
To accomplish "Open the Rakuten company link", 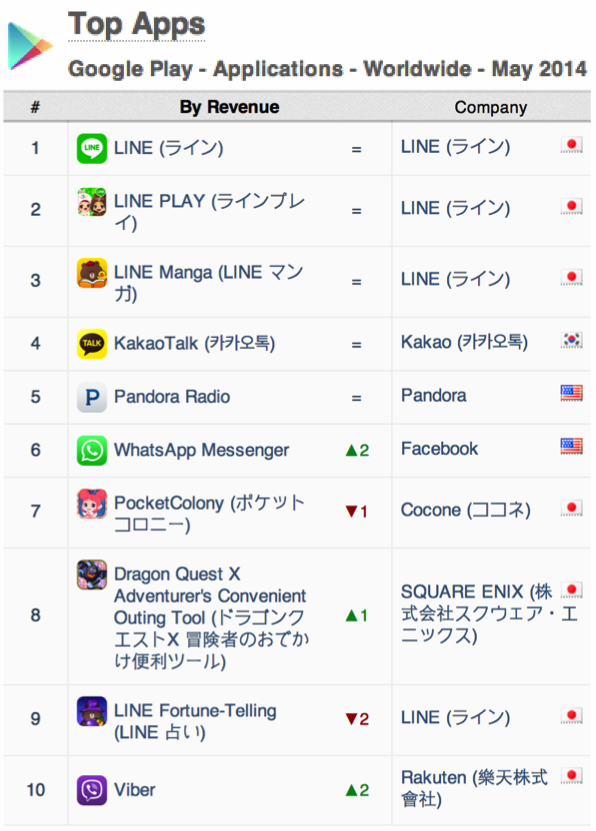I will [474, 788].
